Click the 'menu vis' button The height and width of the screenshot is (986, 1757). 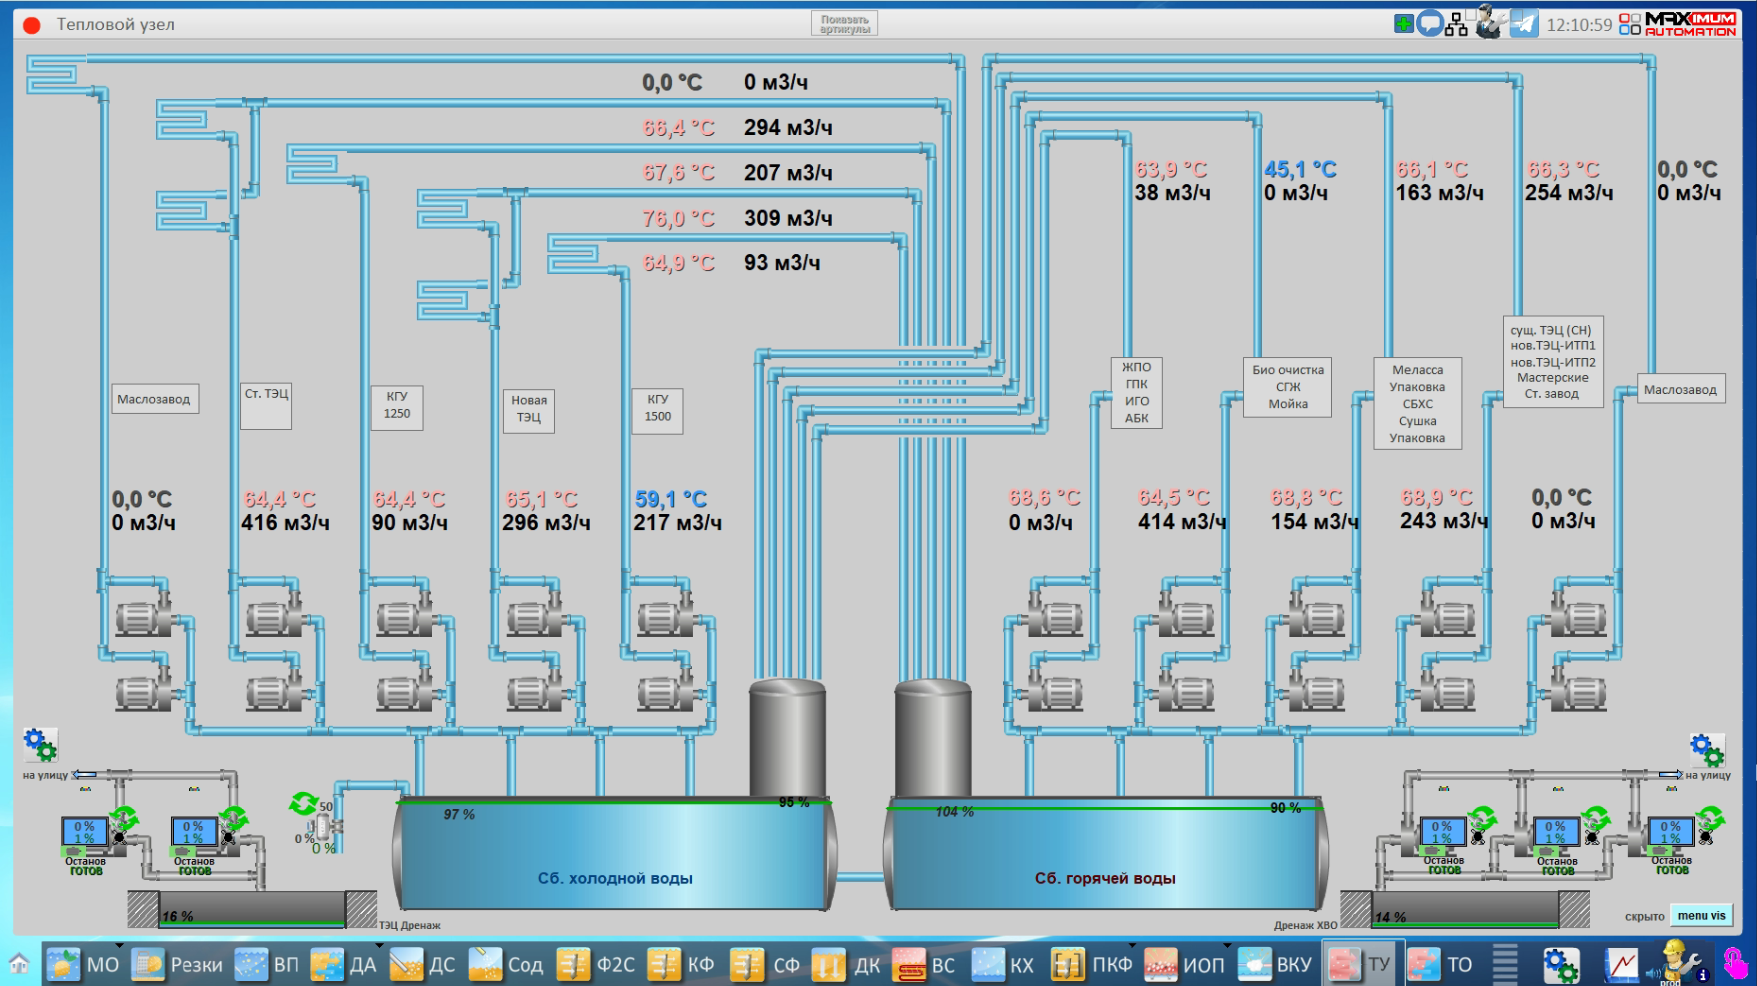[x=1701, y=915]
